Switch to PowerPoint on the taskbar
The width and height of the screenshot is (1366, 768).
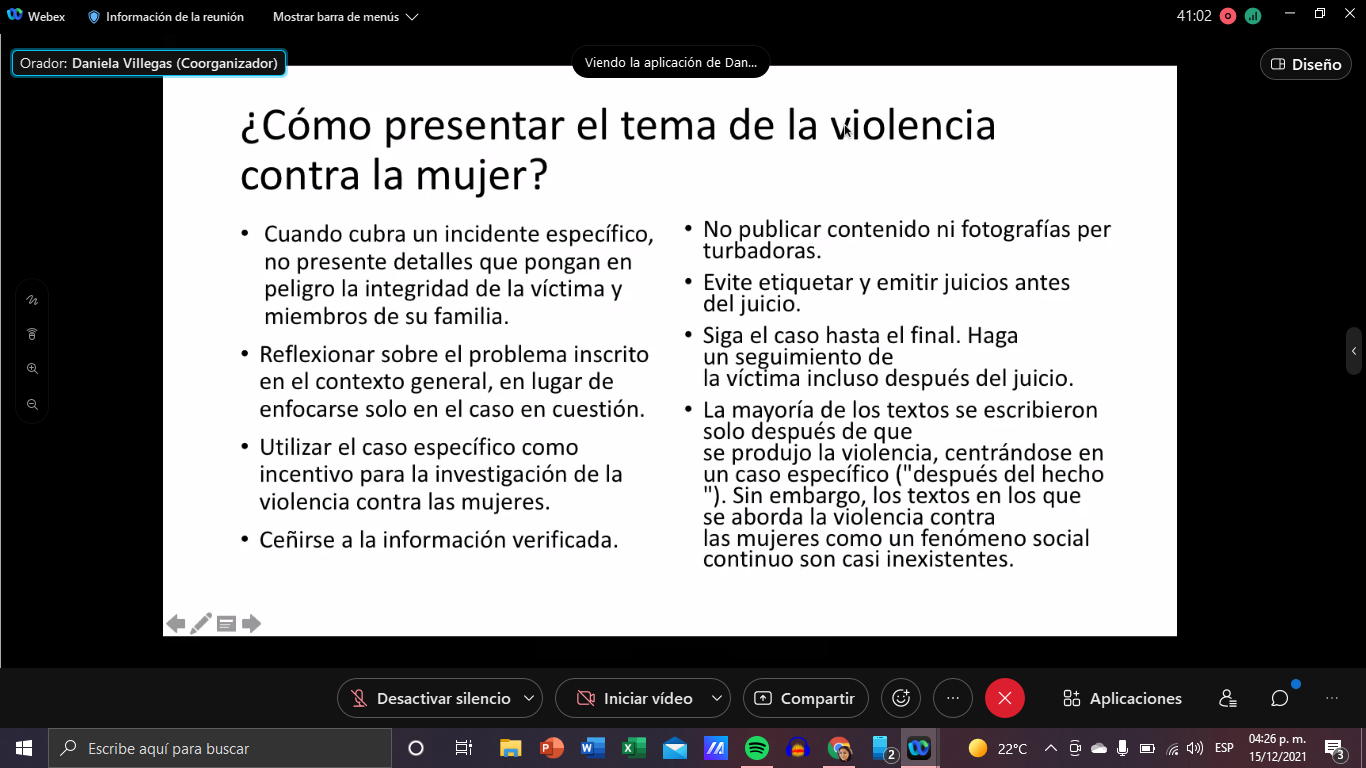552,748
